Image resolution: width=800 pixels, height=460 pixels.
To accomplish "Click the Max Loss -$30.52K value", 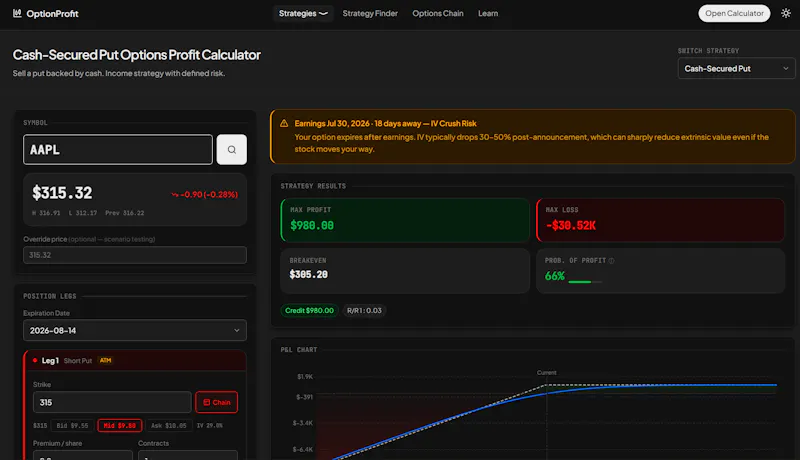I will (x=571, y=225).
